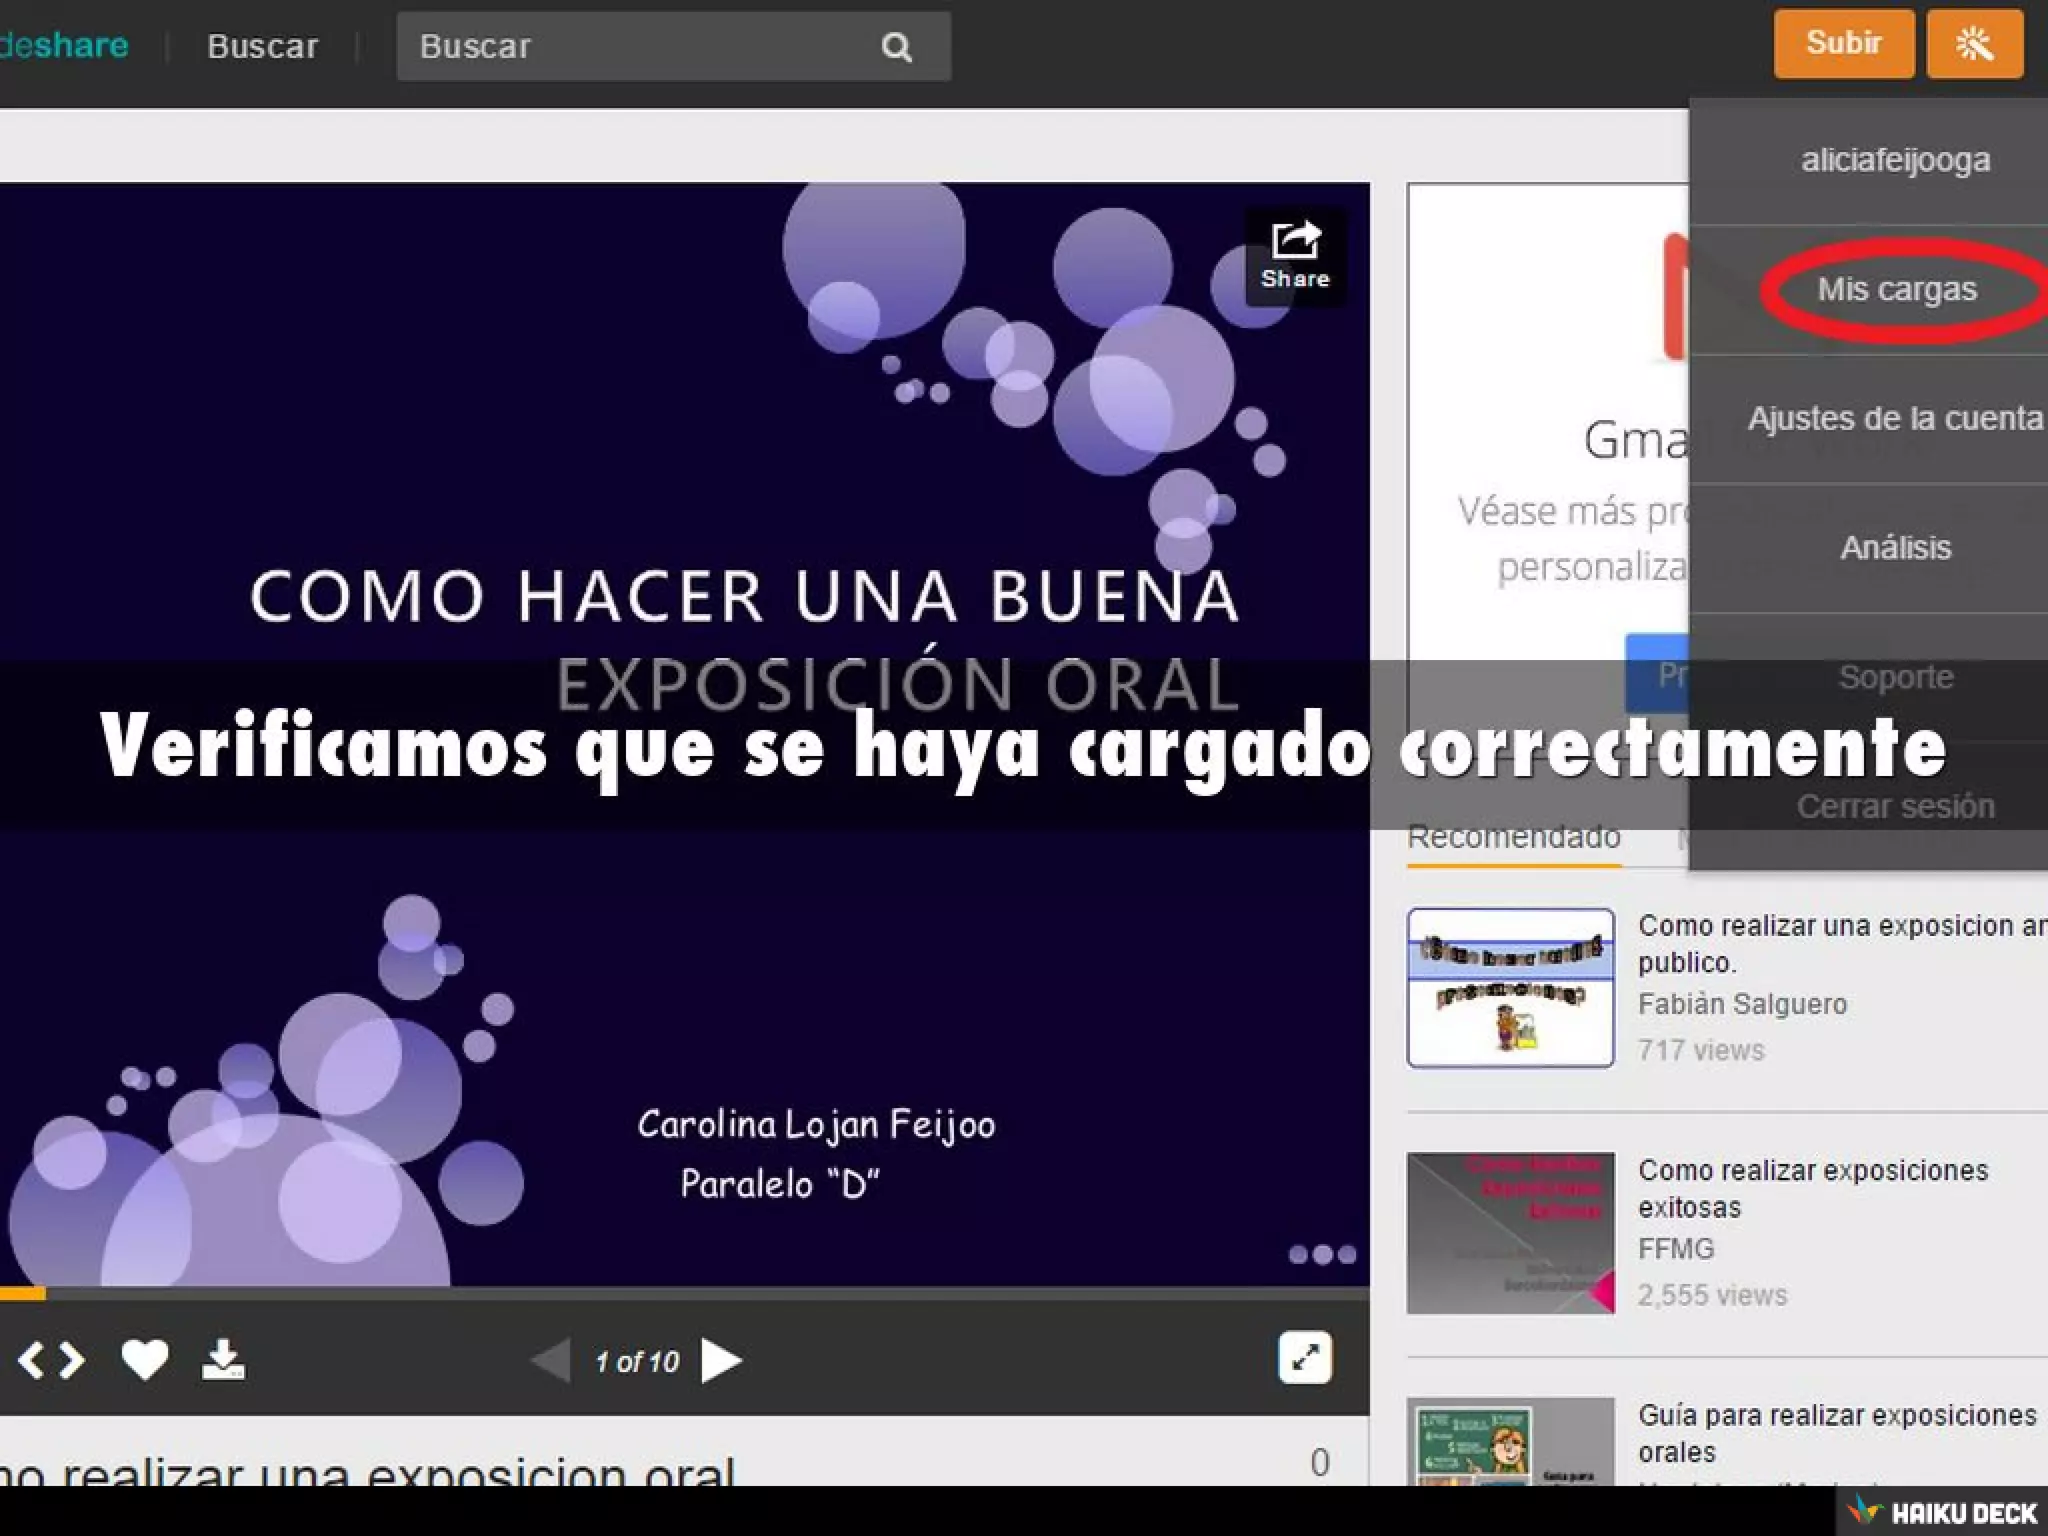Click the Buscar link in header
2048x1536 pixels.
click(x=262, y=46)
